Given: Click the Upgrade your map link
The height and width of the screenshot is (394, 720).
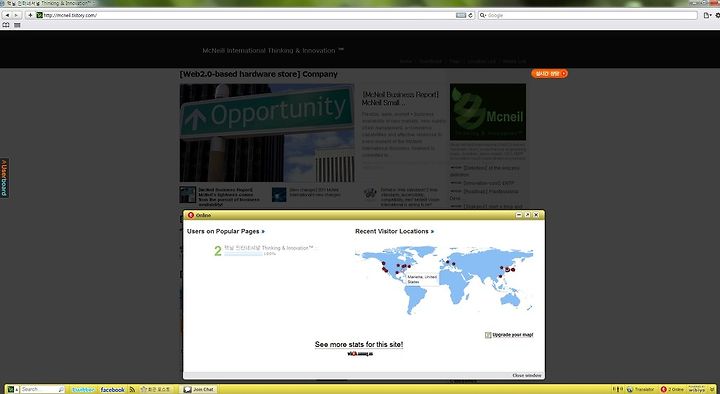Looking at the screenshot, I should 509,335.
